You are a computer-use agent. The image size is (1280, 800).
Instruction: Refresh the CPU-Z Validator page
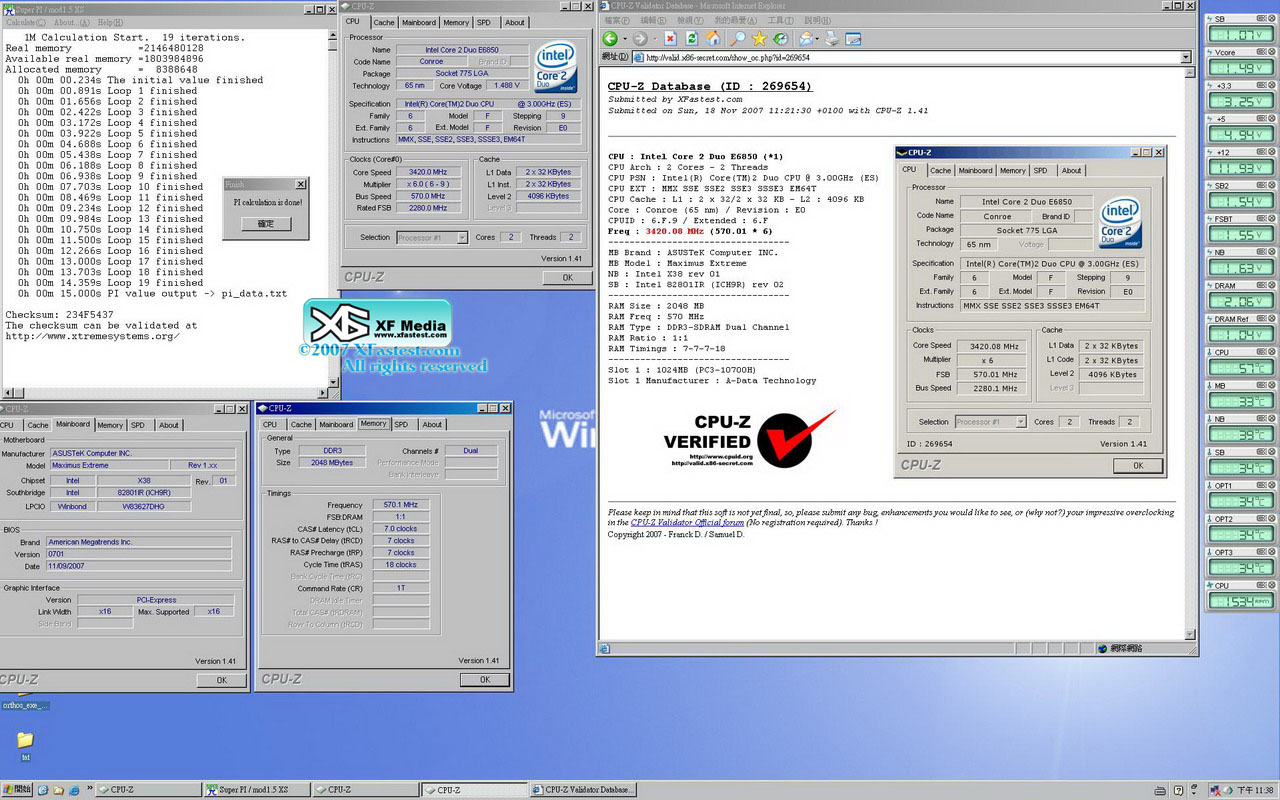[691, 39]
